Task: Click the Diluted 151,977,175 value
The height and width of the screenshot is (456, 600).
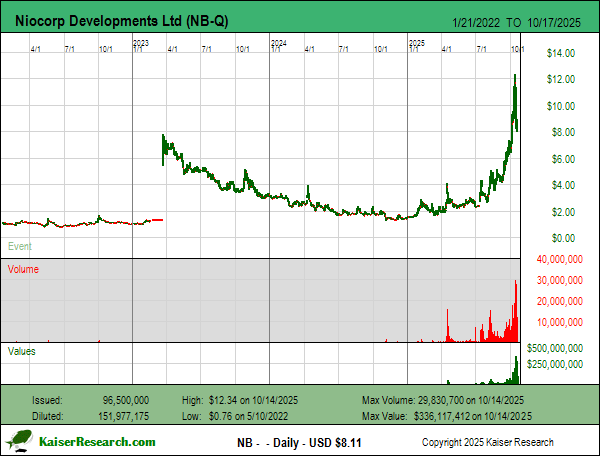Action: (123, 416)
